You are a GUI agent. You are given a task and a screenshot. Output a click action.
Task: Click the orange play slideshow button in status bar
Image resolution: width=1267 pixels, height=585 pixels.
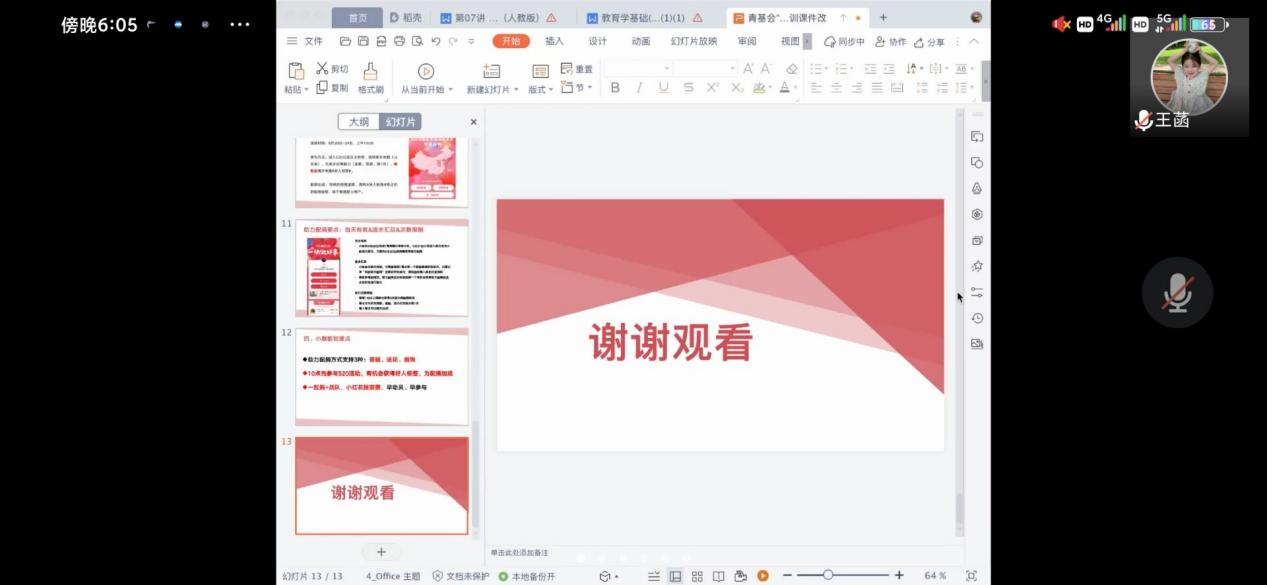coord(763,576)
